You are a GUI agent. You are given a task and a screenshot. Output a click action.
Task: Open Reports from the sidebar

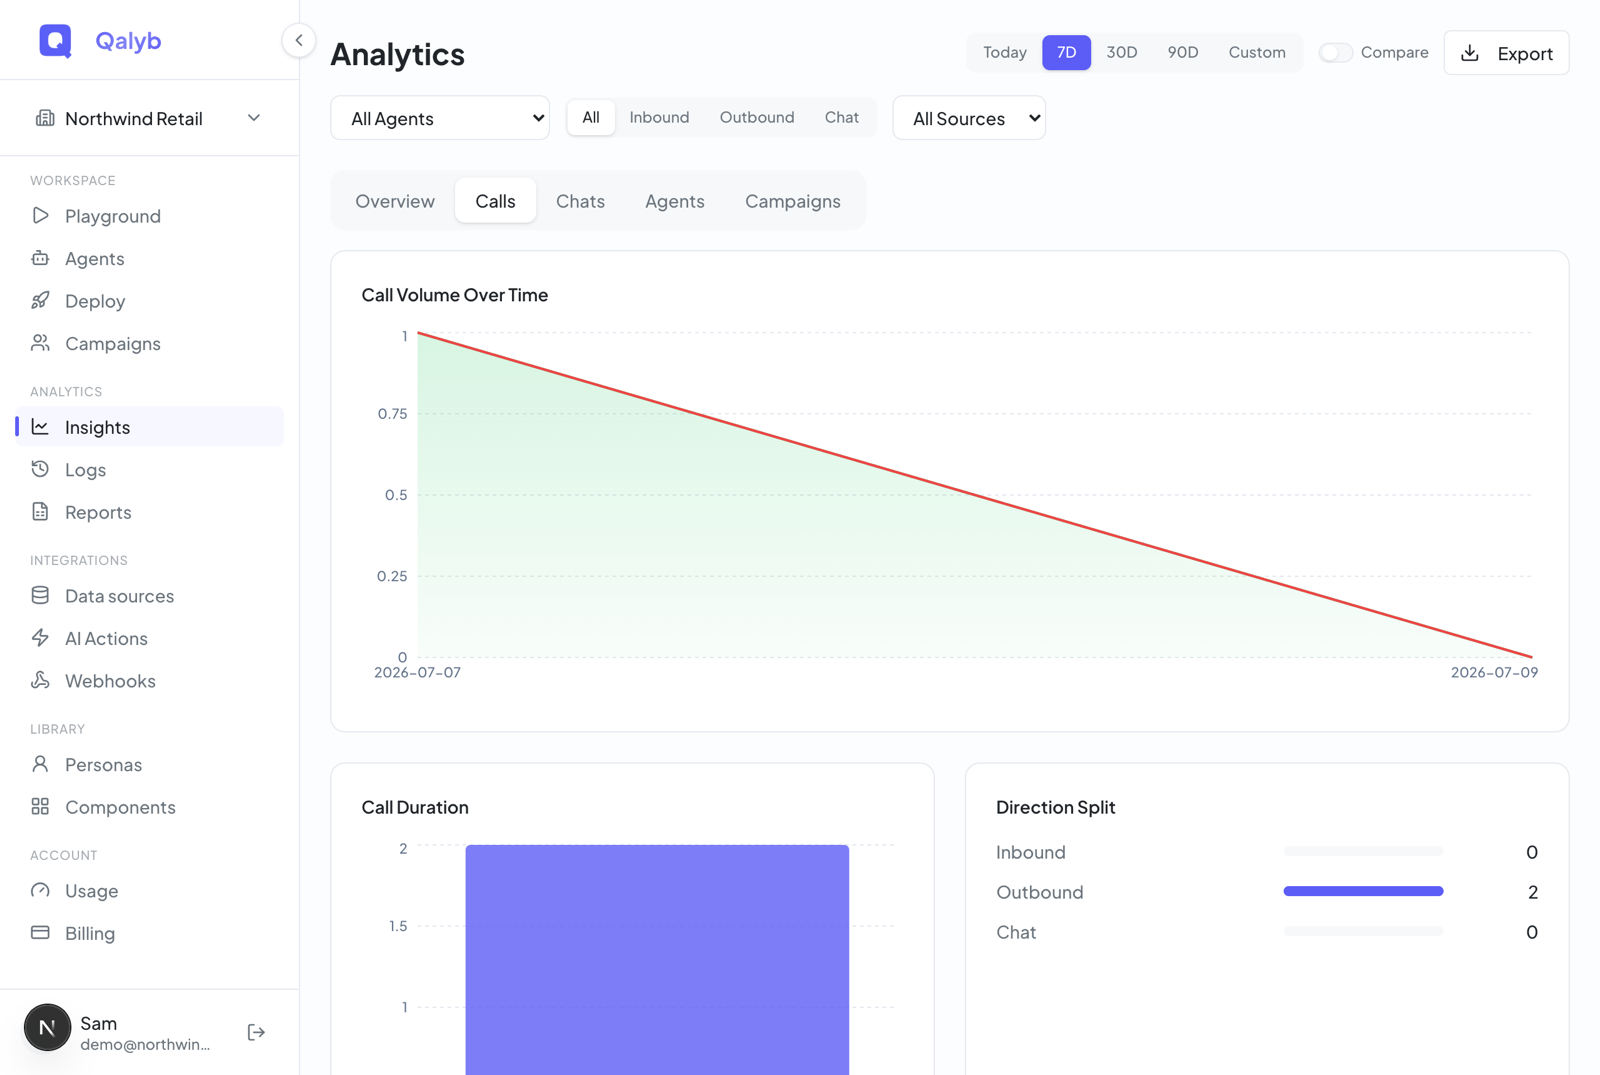point(150,512)
